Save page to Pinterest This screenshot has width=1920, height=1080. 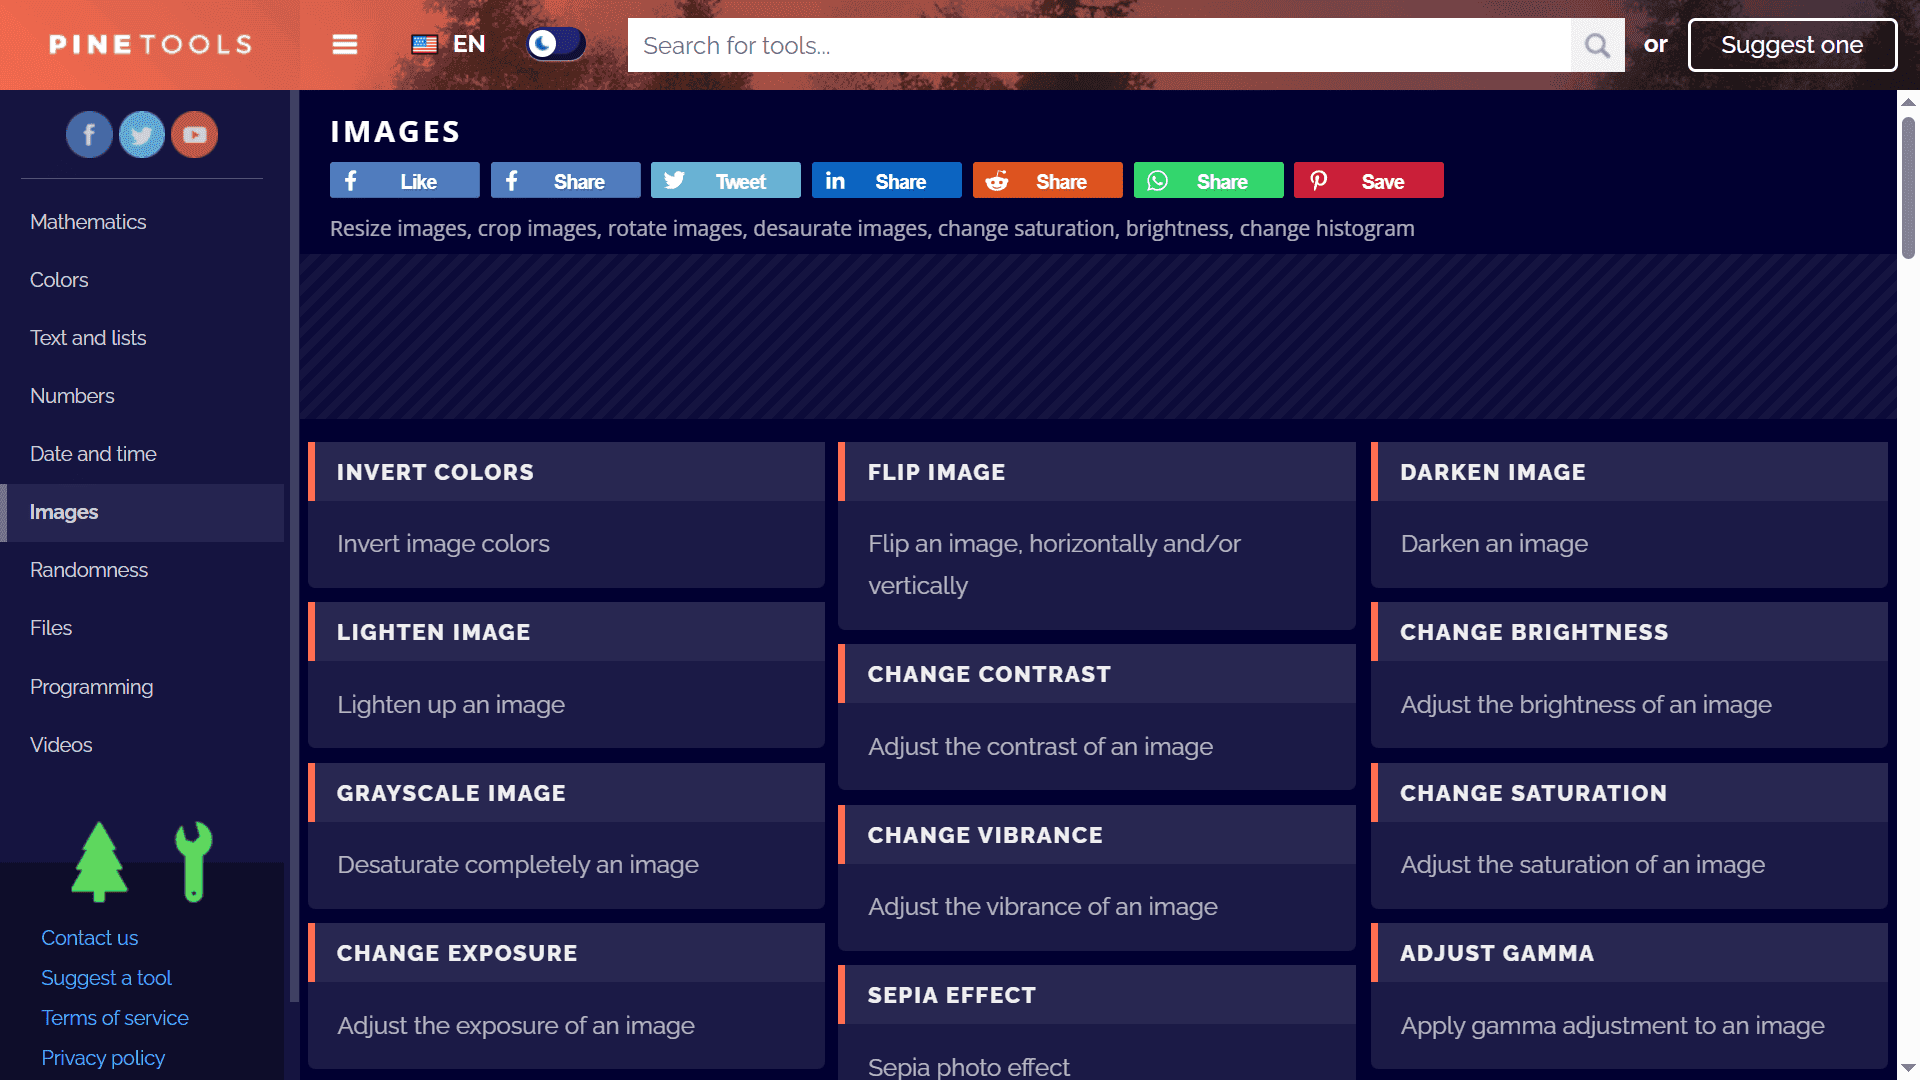coord(1368,181)
